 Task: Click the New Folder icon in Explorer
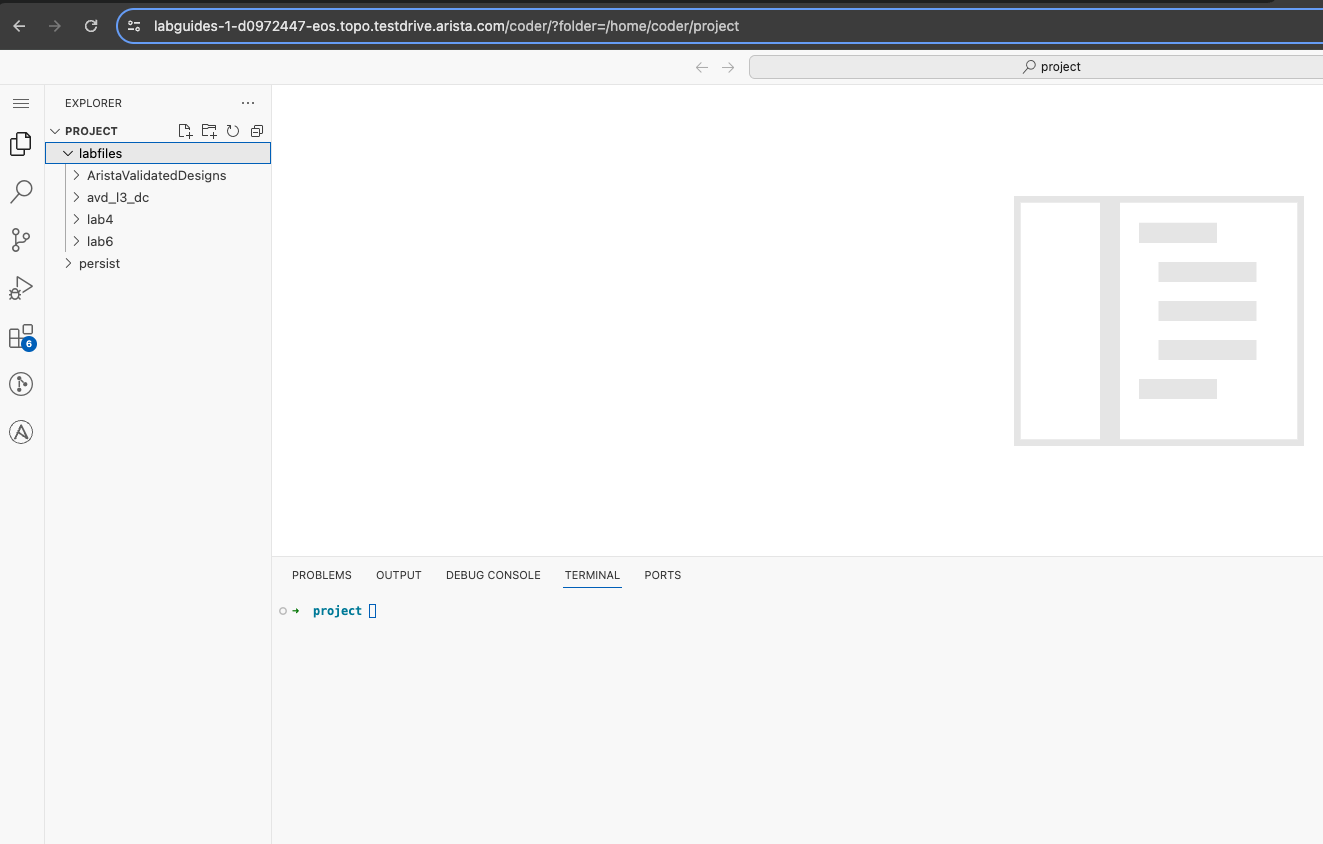point(209,131)
